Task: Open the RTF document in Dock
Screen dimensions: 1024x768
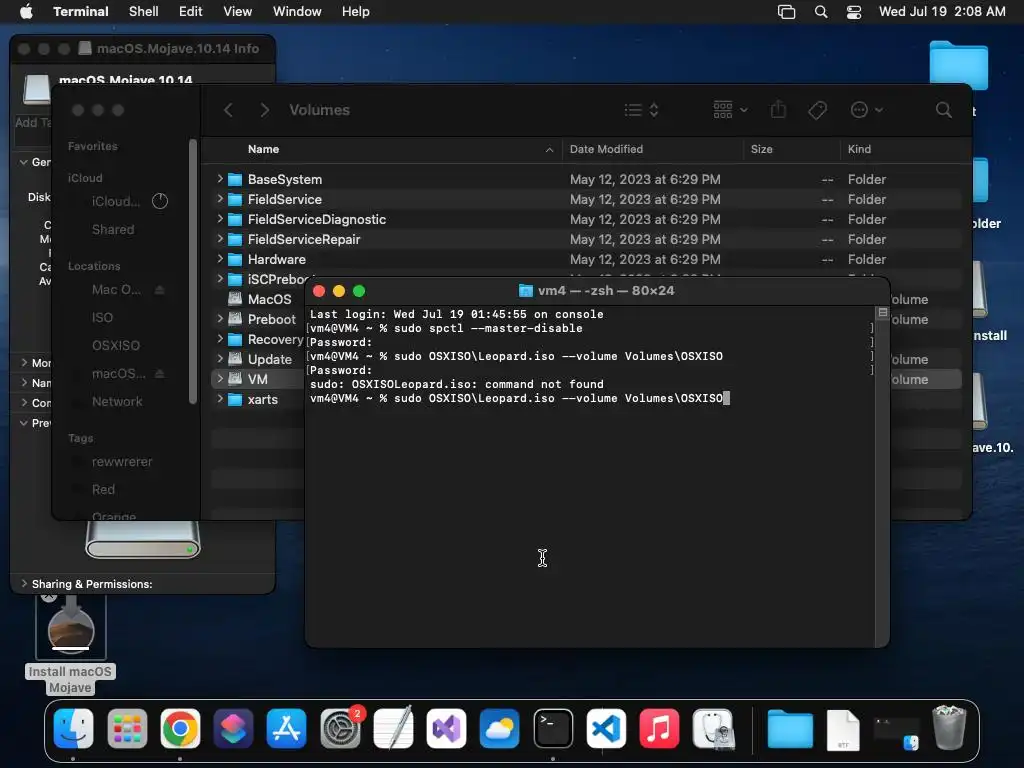Action: tap(843, 729)
